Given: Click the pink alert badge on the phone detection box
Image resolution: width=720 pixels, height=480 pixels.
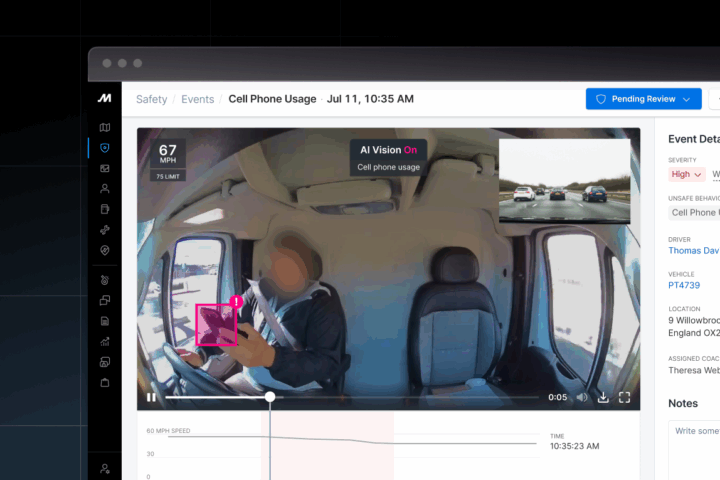Looking at the screenshot, I should tap(236, 301).
